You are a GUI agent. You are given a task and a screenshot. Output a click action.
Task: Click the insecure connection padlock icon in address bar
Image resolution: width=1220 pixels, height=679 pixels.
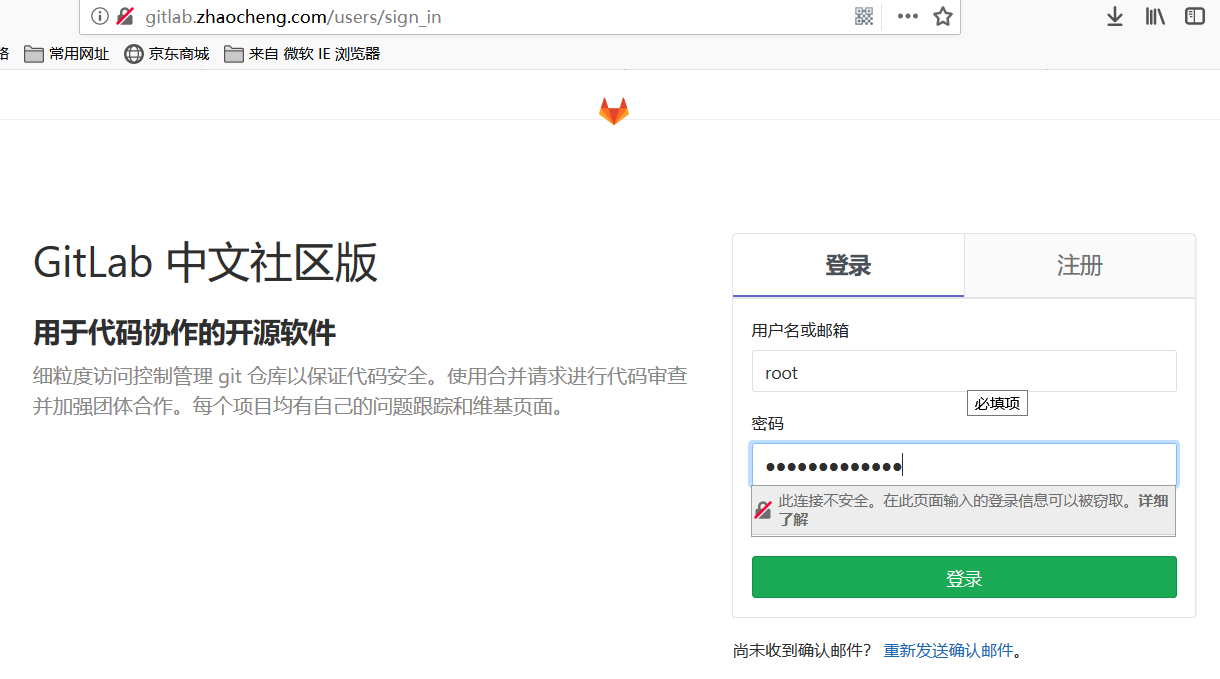pos(125,16)
